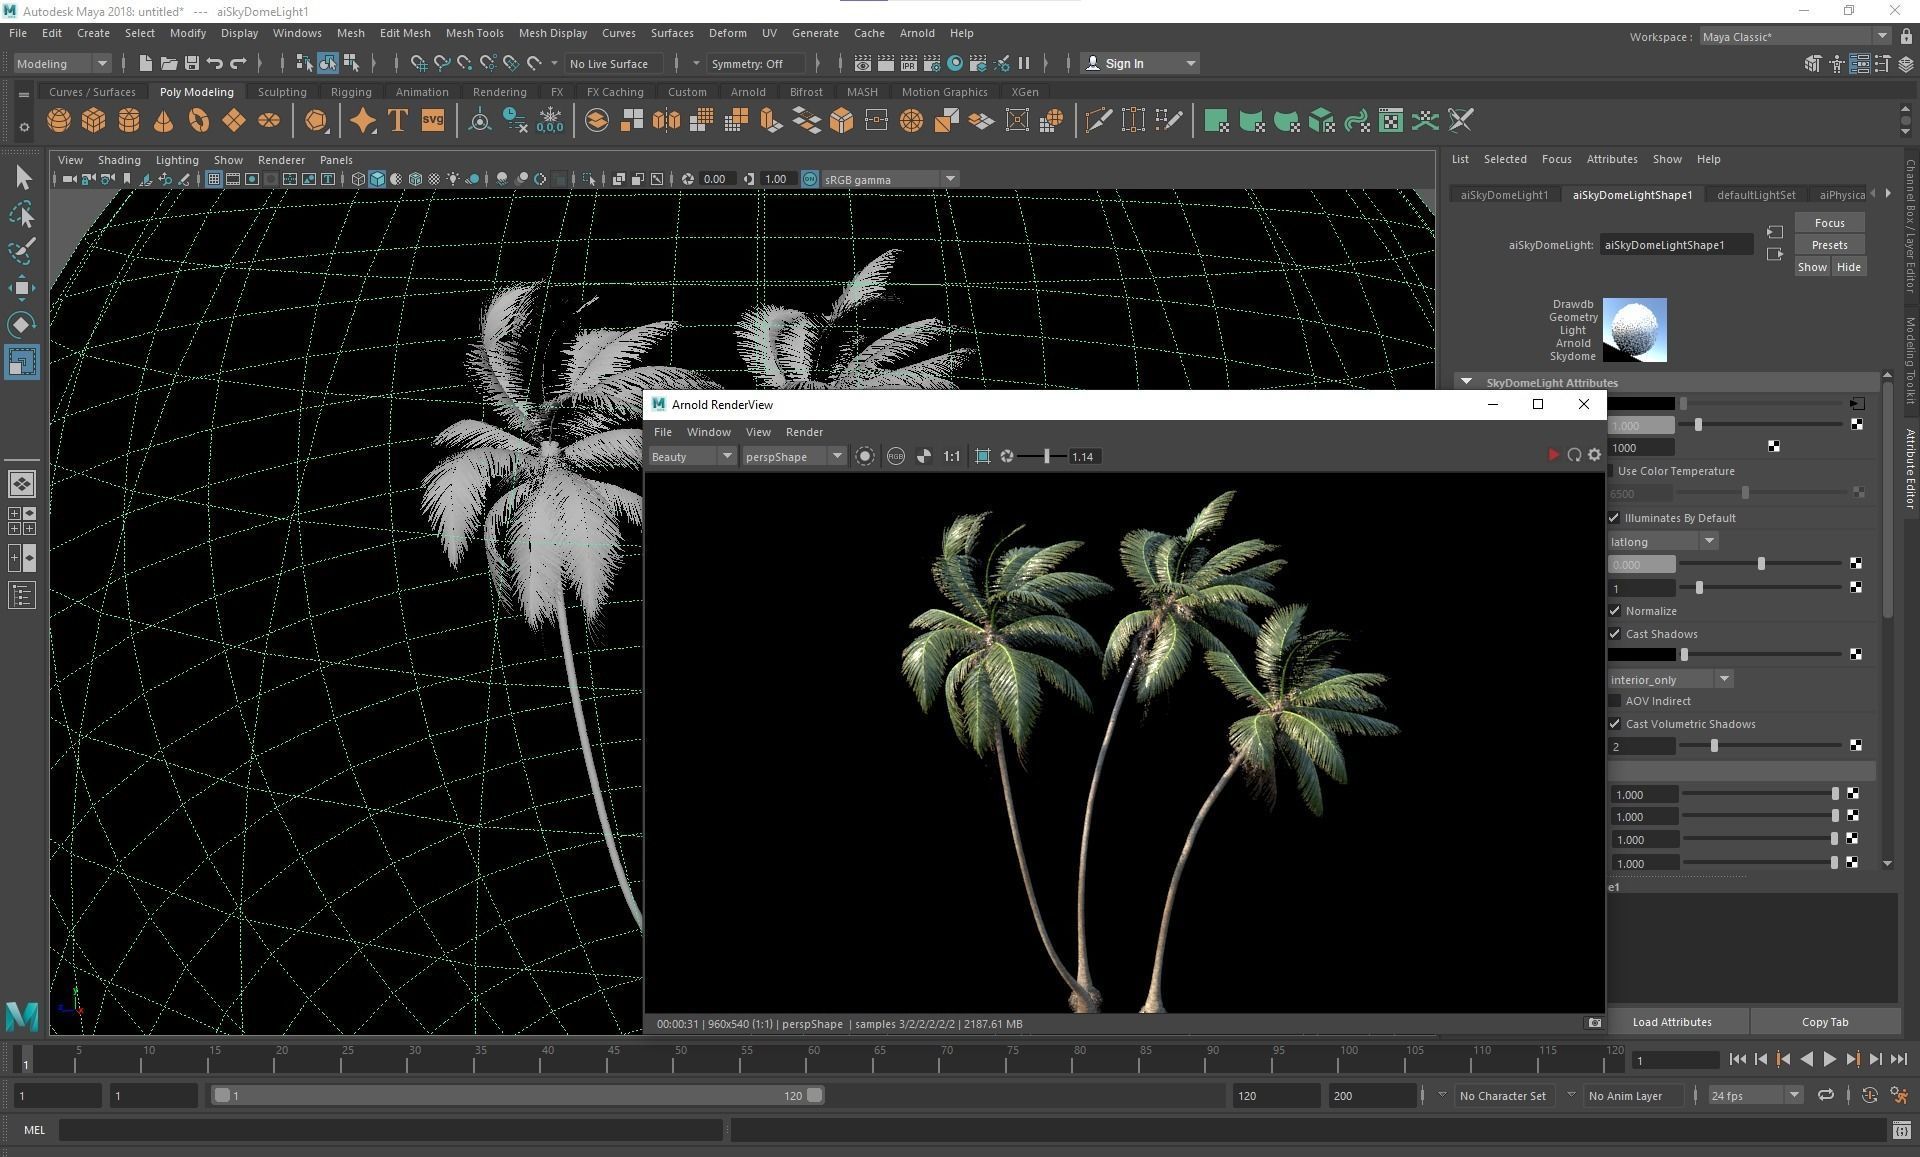Toggle the Normalize checkbox

[1614, 611]
